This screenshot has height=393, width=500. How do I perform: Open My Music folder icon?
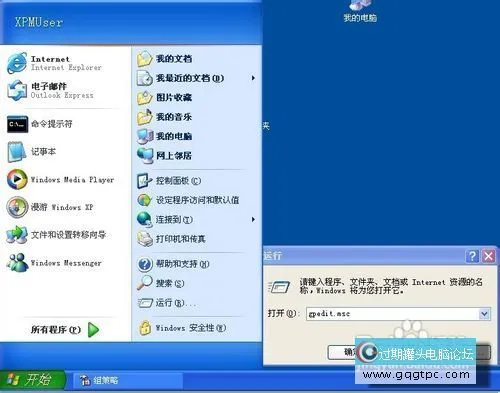click(x=145, y=117)
